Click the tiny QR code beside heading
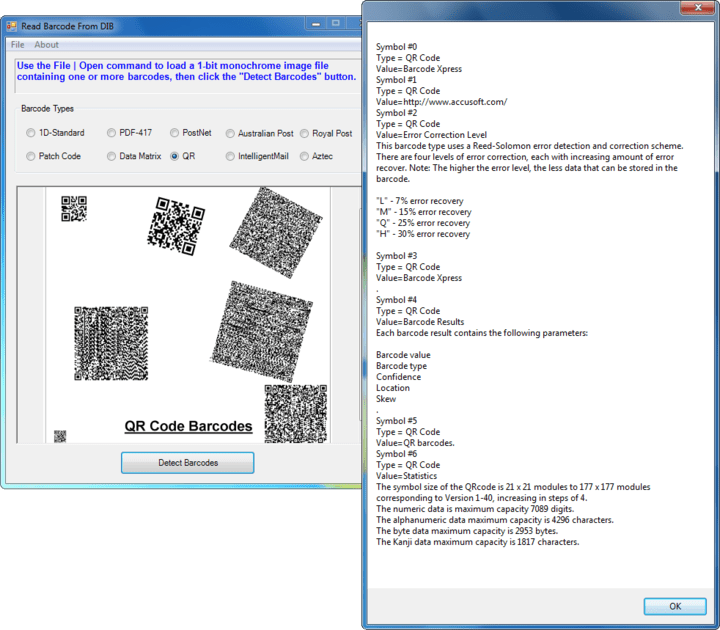The image size is (720, 630). [60, 436]
